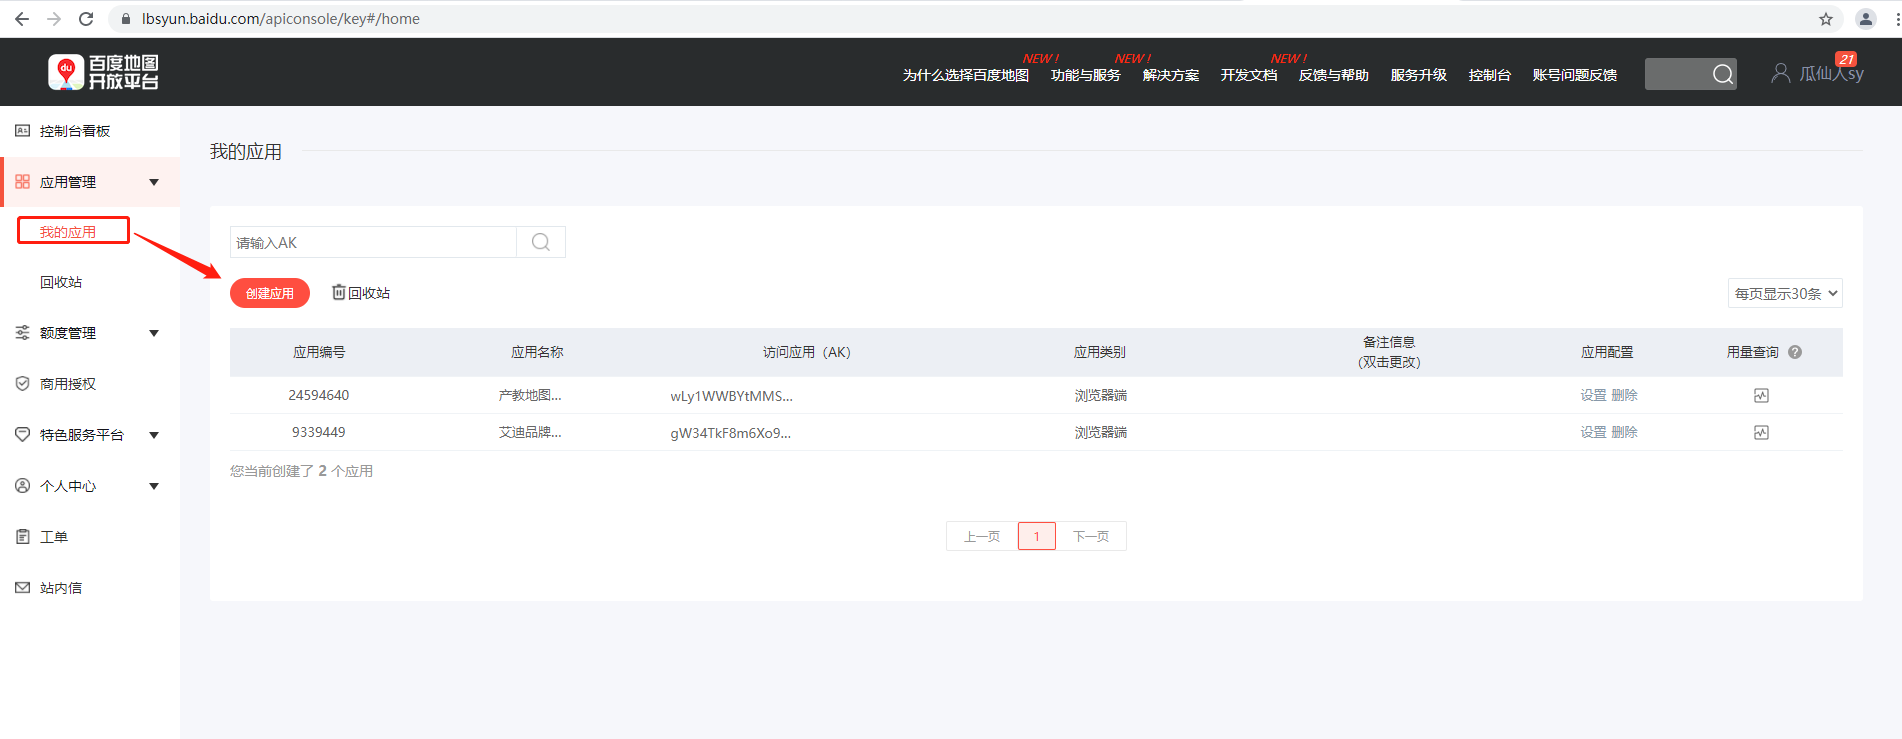Click the 应用管理 grid icon in the sidebar

click(x=22, y=182)
